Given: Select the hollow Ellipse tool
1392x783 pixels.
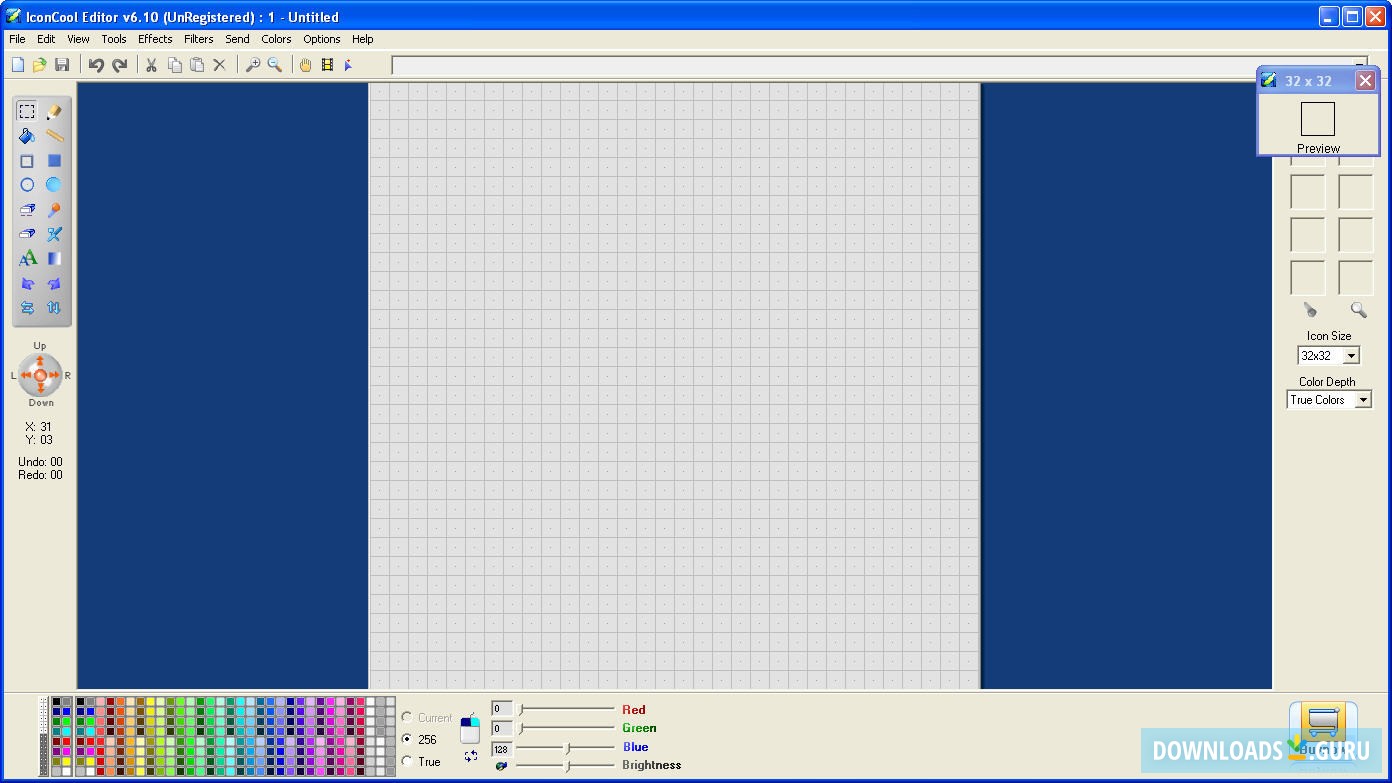Looking at the screenshot, I should click(x=27, y=185).
